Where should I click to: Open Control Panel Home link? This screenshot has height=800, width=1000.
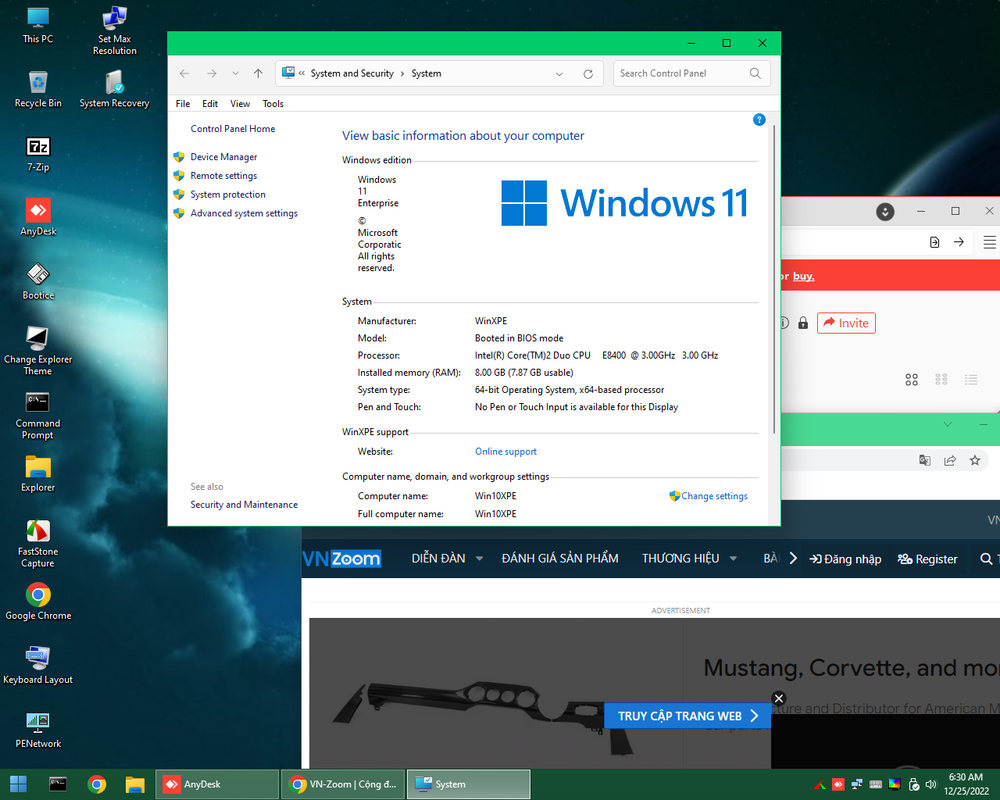click(233, 128)
